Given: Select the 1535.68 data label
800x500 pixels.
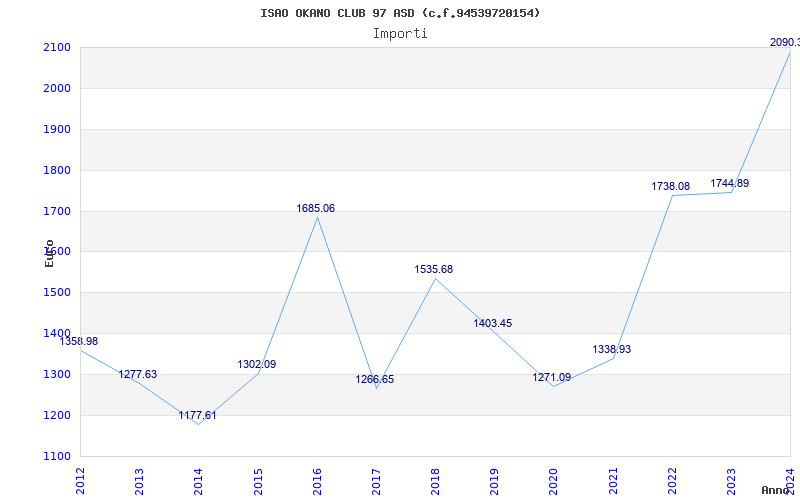Looking at the screenshot, I should (434, 269).
